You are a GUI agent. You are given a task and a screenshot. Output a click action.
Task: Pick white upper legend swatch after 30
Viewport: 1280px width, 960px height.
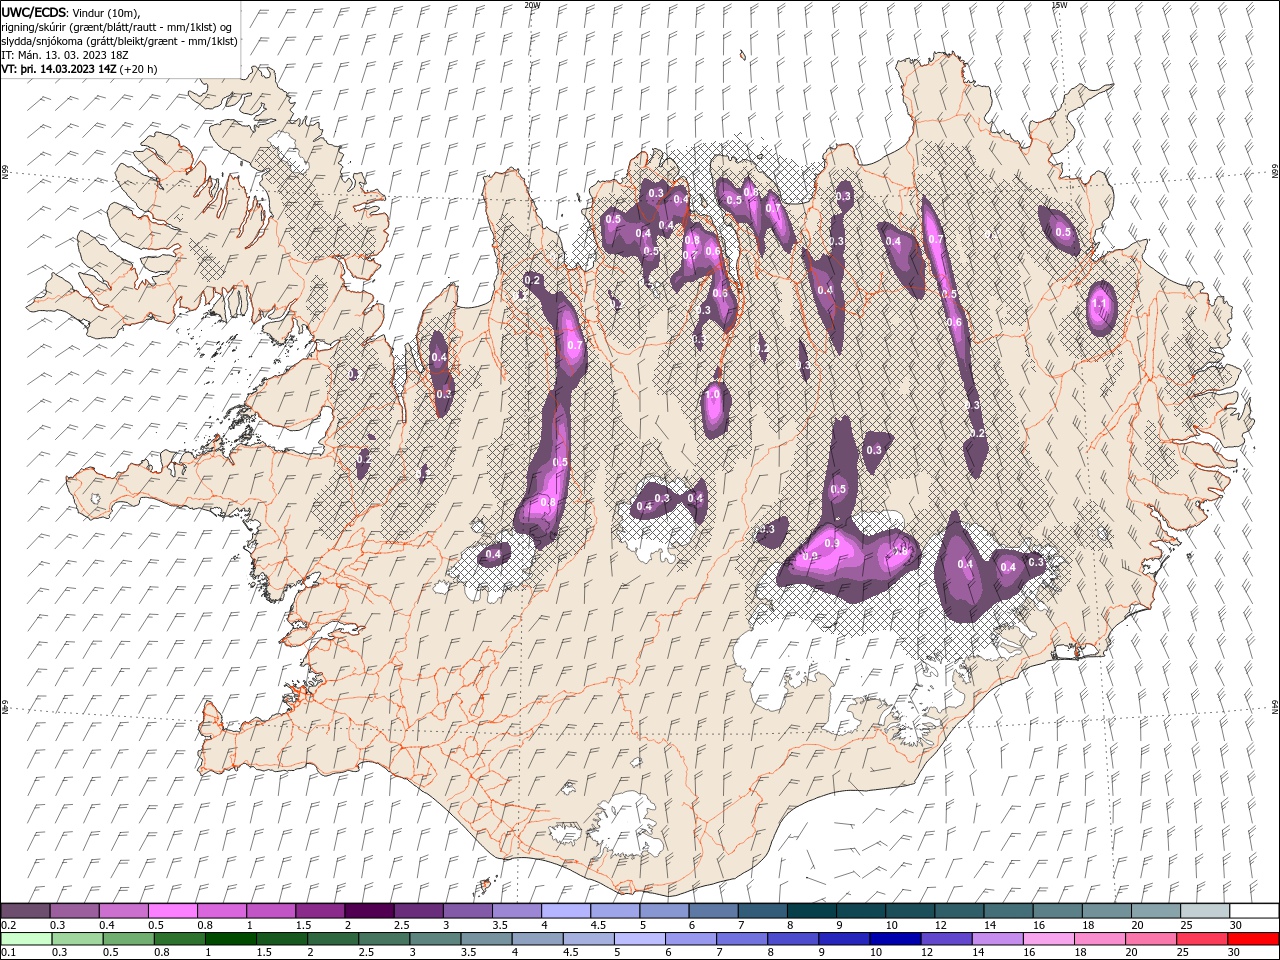click(x=1254, y=911)
